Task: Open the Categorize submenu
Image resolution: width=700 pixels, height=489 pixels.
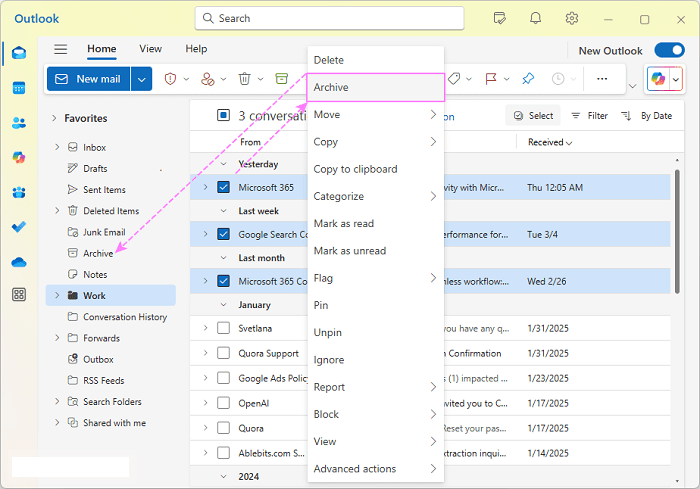Action: click(375, 196)
